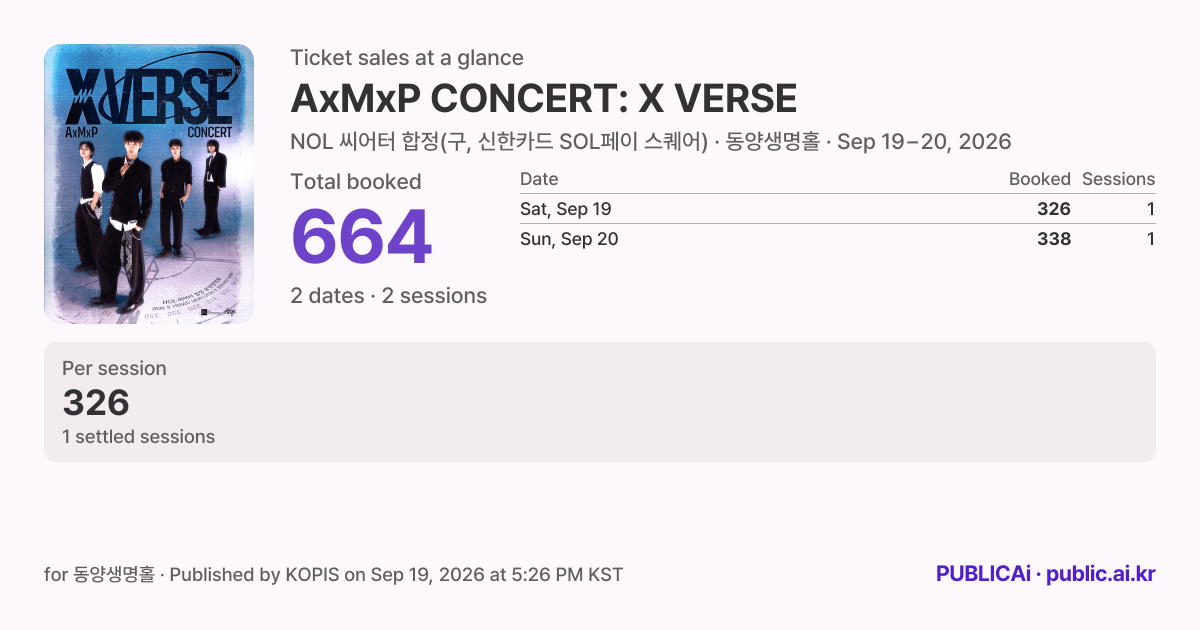This screenshot has width=1200, height=630.
Task: Click the total booked number 664
Action: point(361,238)
